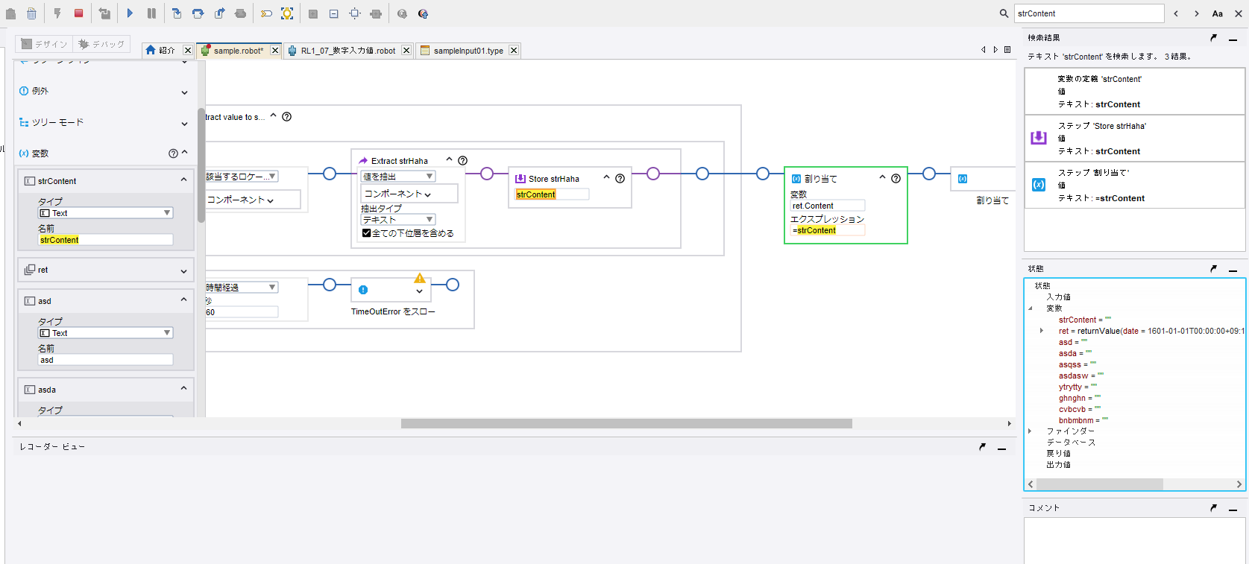The image size is (1249, 564).
Task: Toggle 全ての下位層を含める checkbox
Action: point(366,233)
